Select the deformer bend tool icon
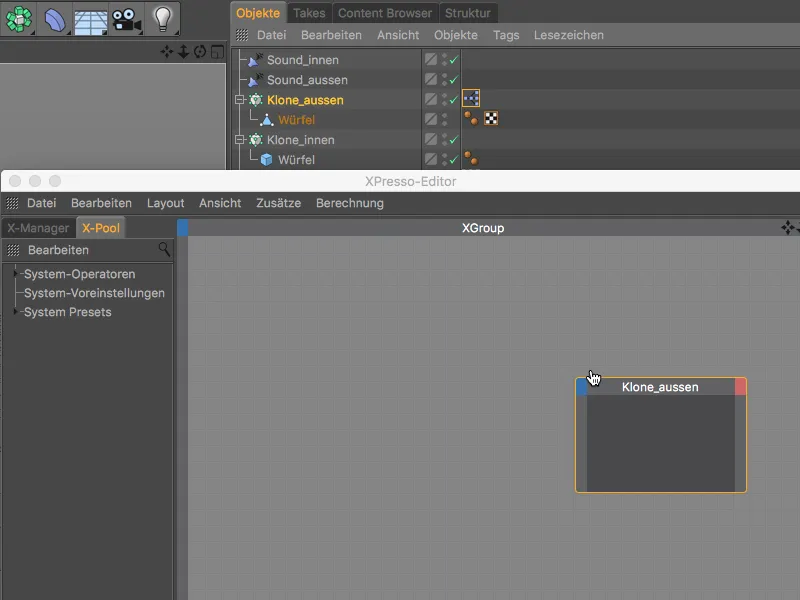 click(x=55, y=20)
